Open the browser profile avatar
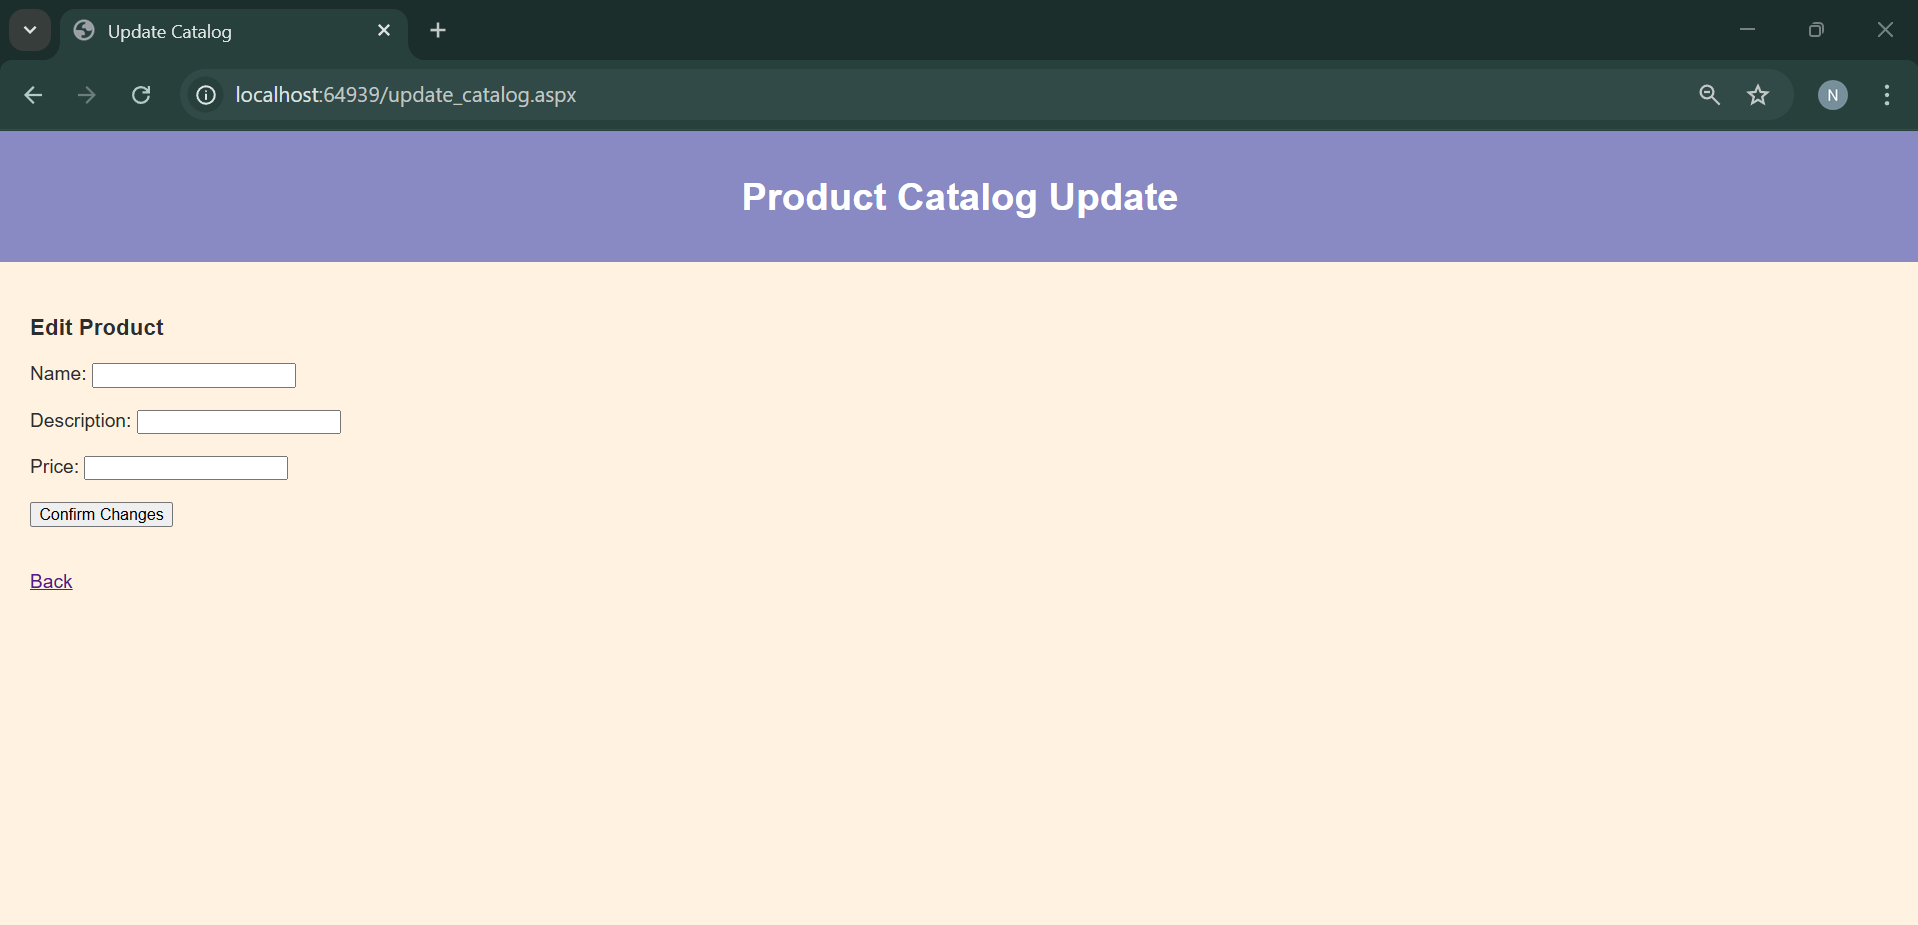Screen dimensions: 1918x925 pyautogui.click(x=1833, y=95)
